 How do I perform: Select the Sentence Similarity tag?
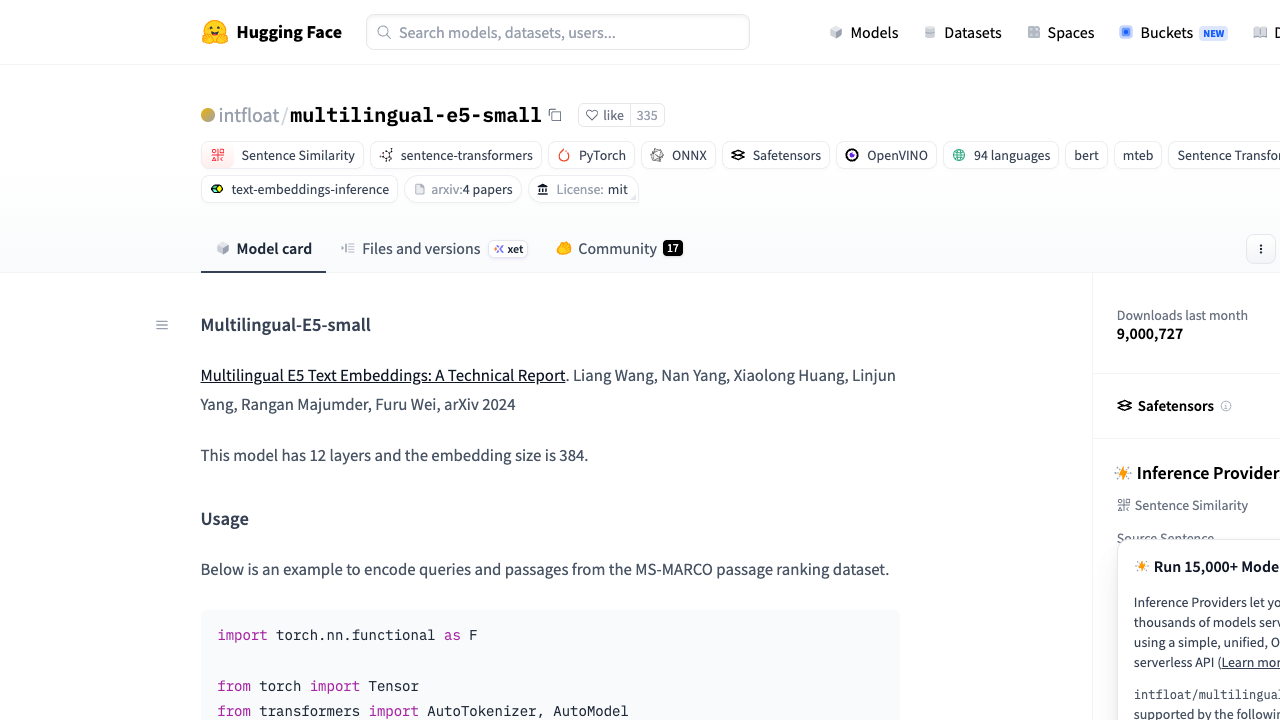click(x=283, y=155)
